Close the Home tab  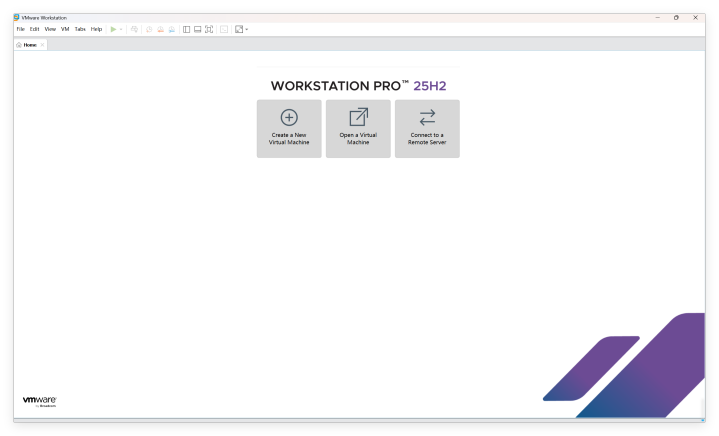coord(42,45)
